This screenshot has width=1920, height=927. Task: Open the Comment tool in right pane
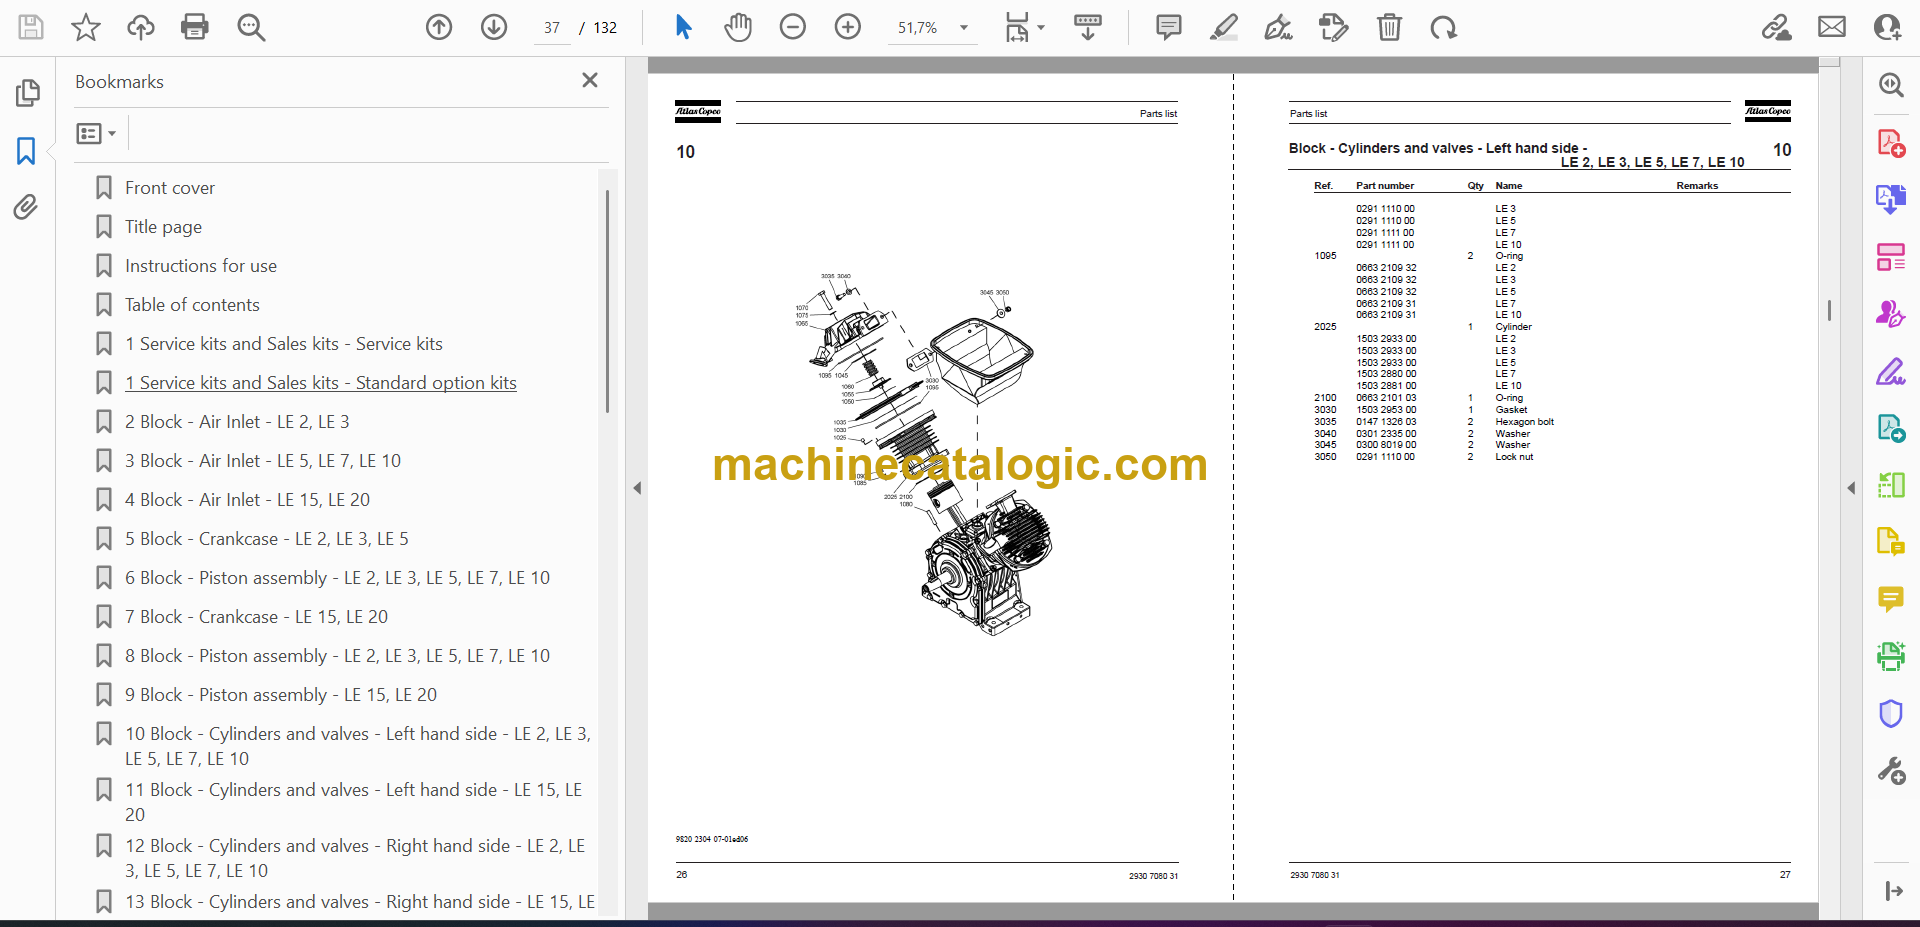pyautogui.click(x=1890, y=599)
